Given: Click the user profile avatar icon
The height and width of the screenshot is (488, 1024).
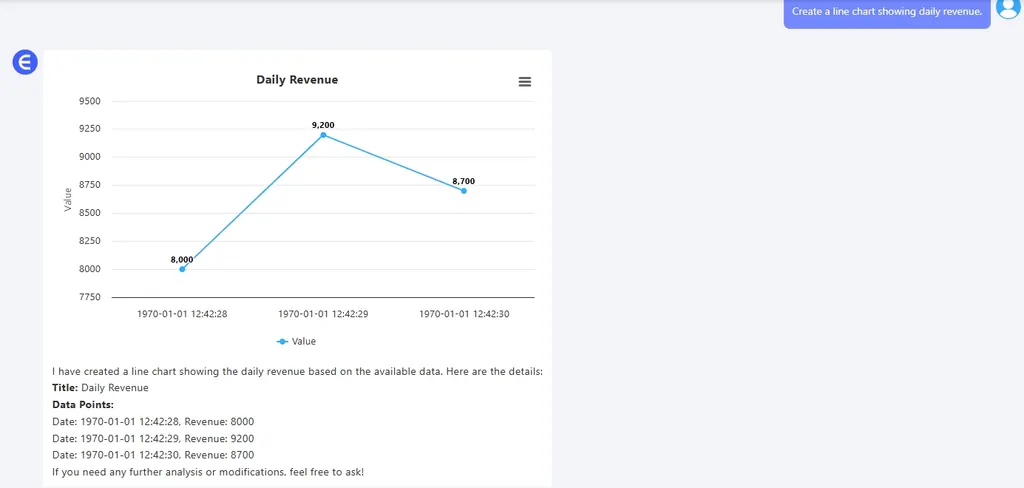Looking at the screenshot, I should coord(1008,8).
